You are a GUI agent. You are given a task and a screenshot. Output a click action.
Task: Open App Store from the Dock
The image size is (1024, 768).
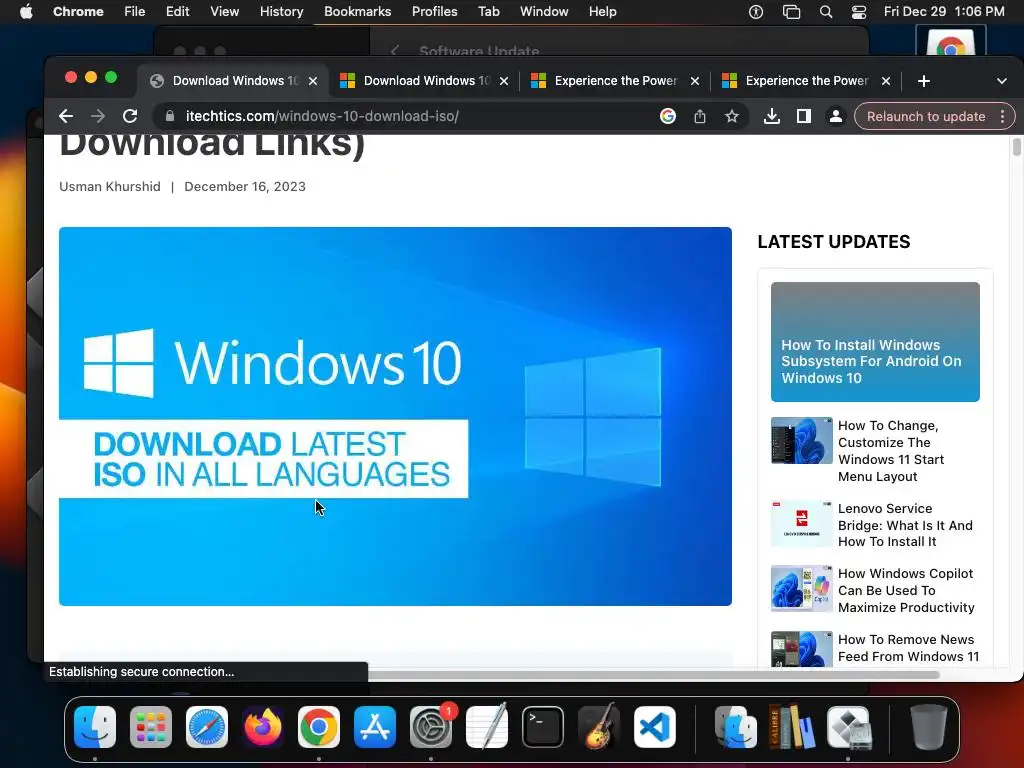pos(375,726)
